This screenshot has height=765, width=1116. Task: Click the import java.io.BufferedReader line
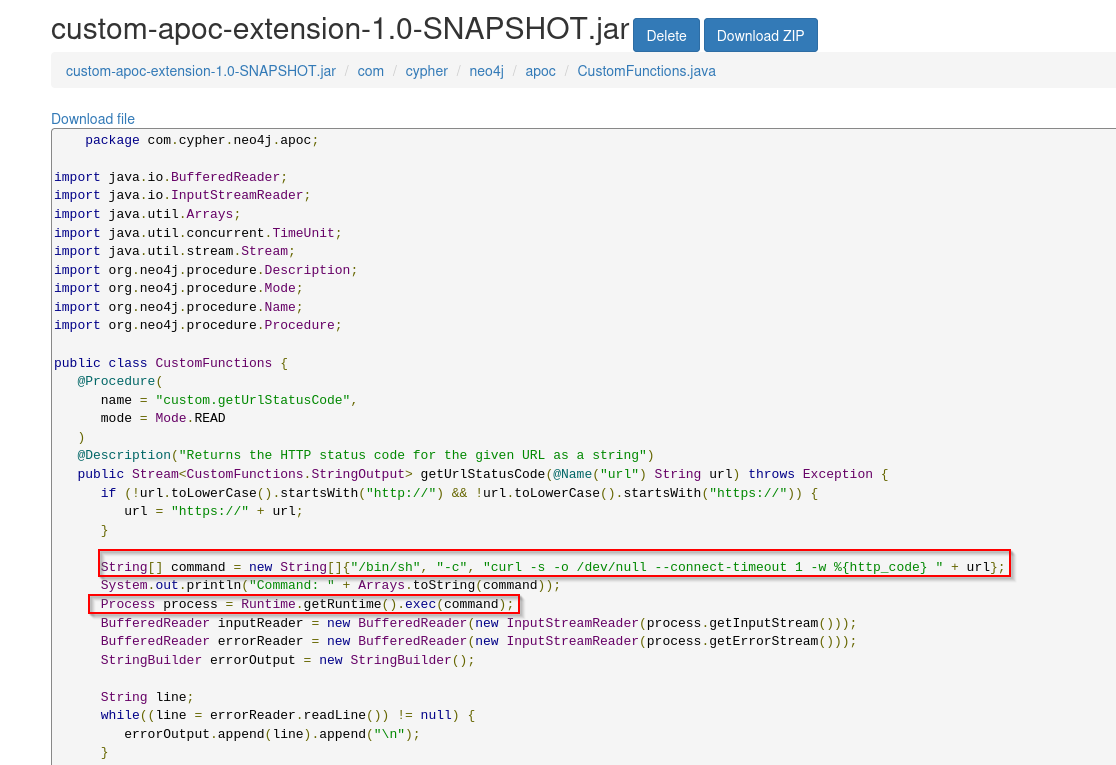click(170, 177)
